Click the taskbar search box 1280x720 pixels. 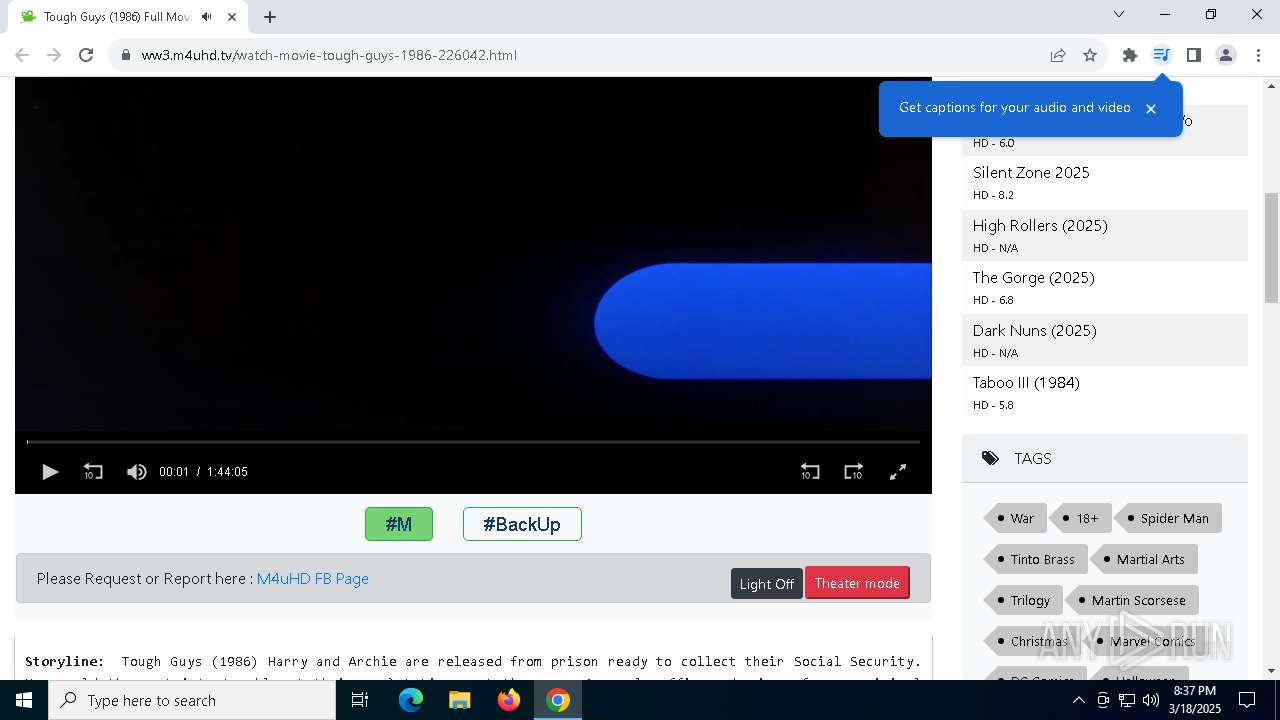point(192,700)
